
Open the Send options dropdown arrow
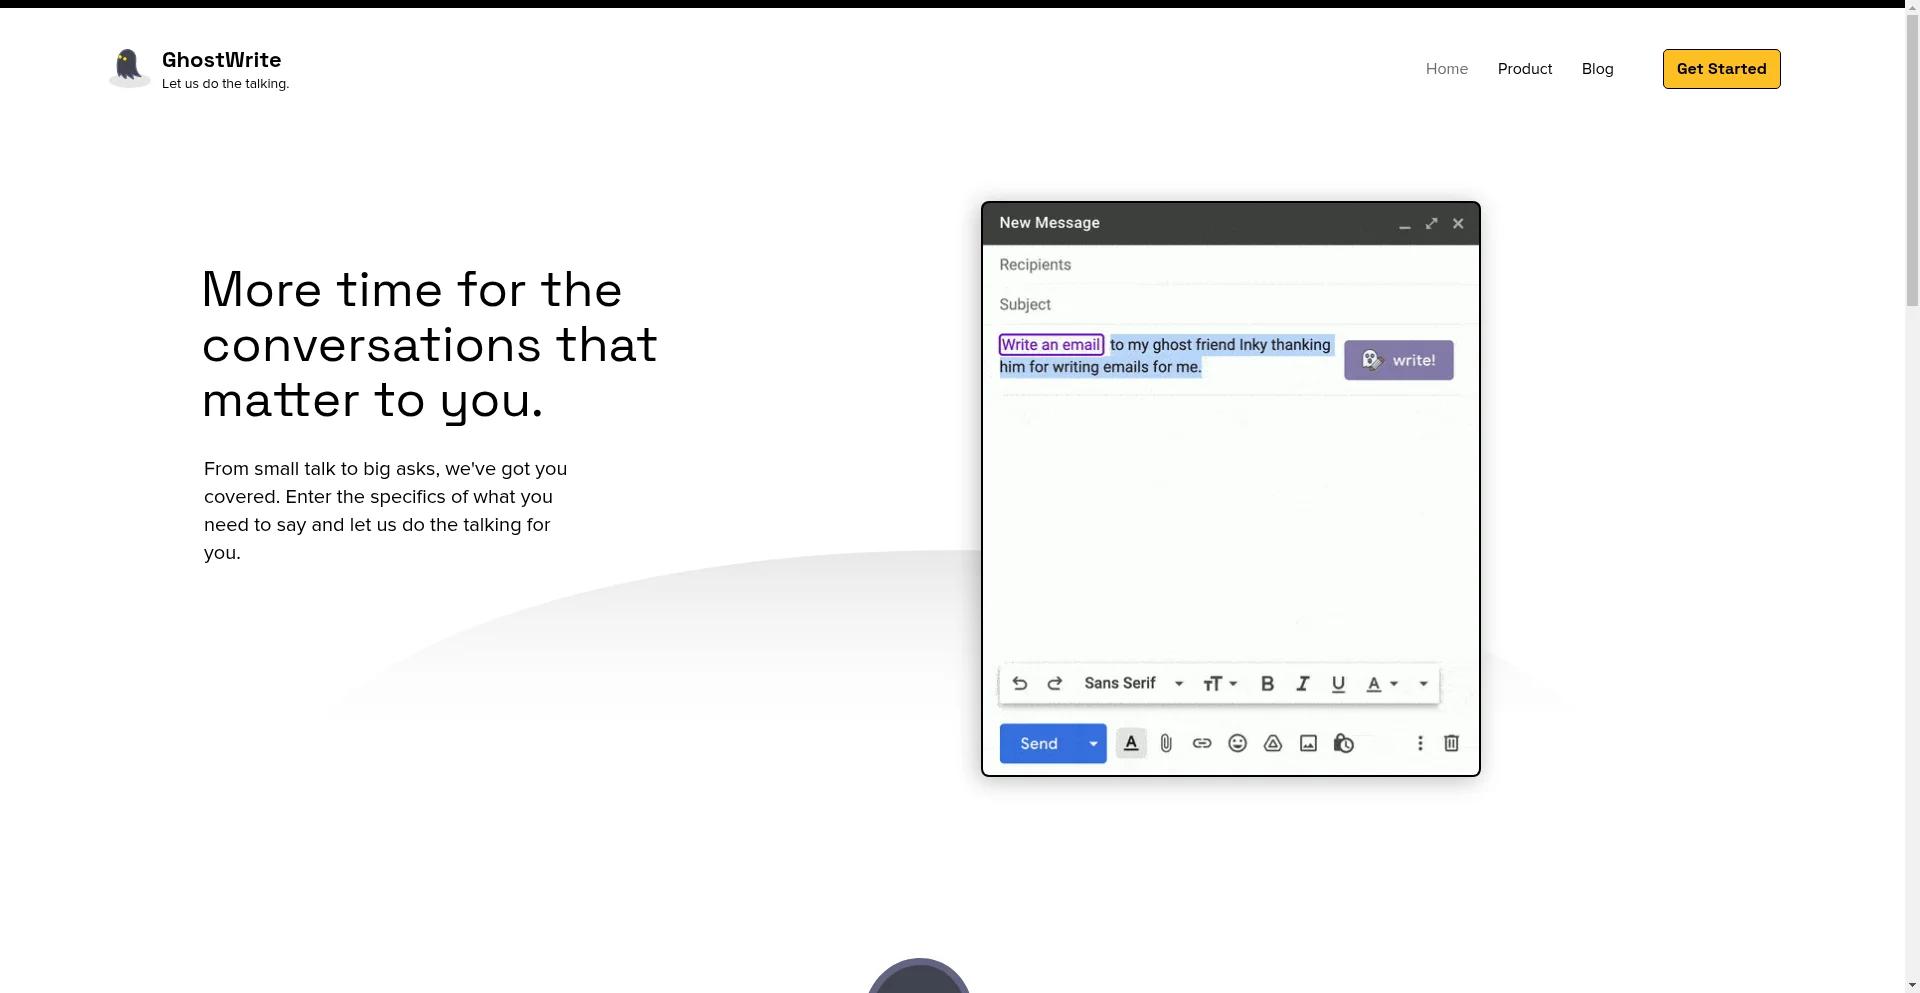1093,744
